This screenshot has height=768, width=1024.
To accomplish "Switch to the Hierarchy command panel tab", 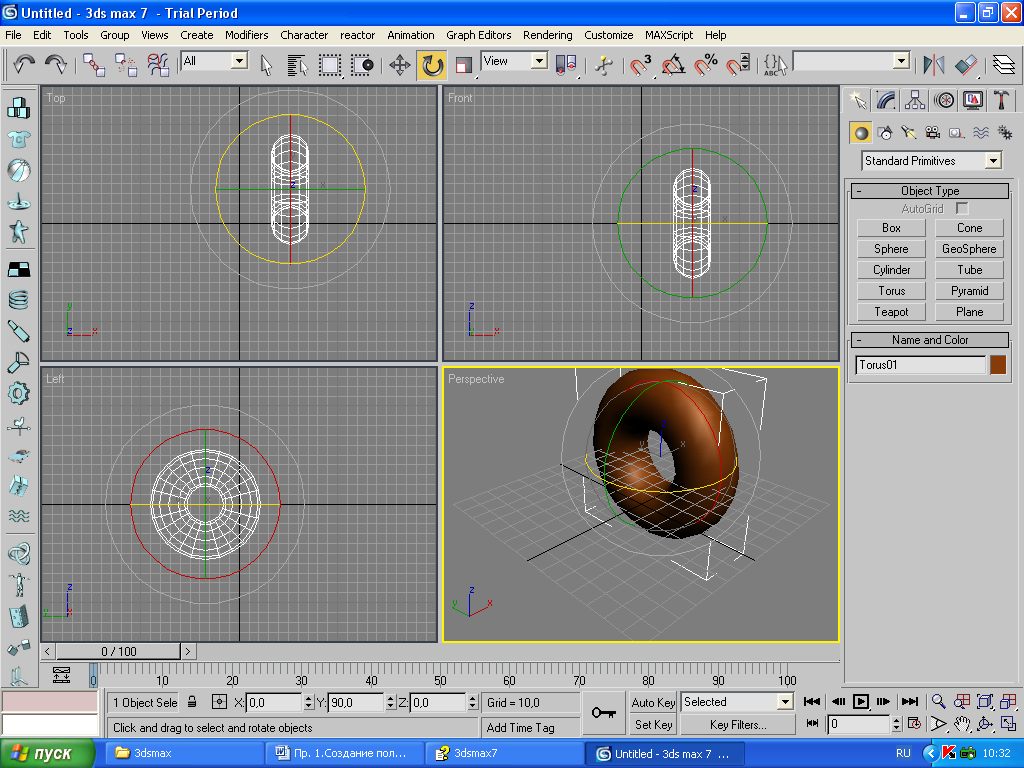I will 915,100.
